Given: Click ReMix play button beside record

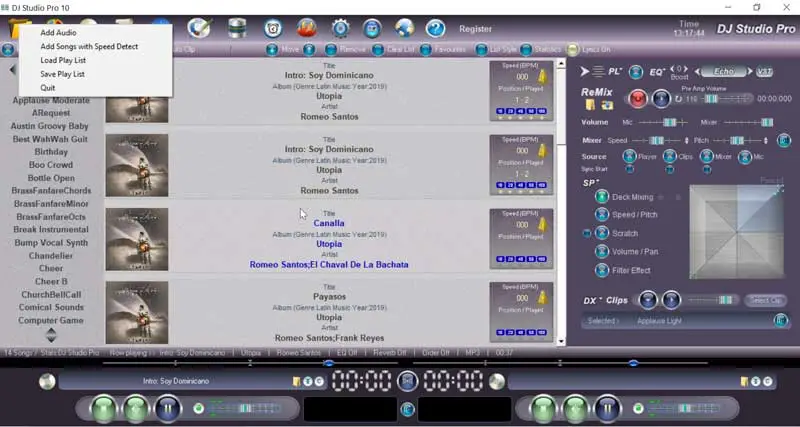Looking at the screenshot, I should pos(661,98).
